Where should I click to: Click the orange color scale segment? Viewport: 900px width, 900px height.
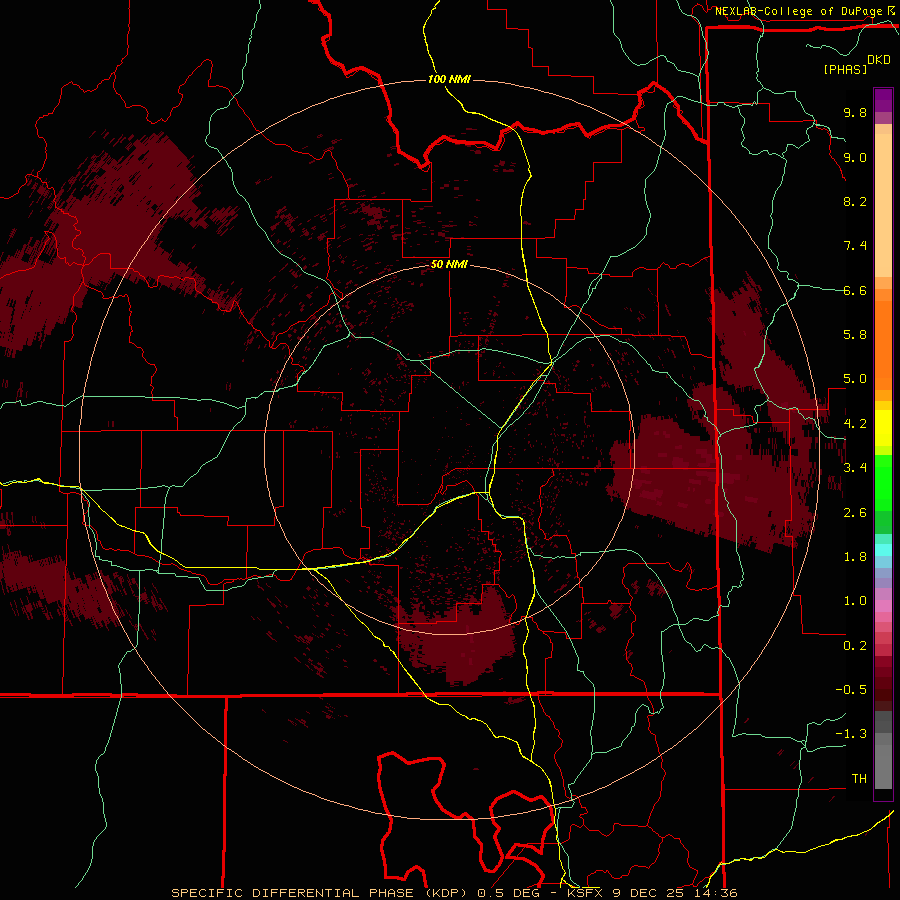(883, 345)
